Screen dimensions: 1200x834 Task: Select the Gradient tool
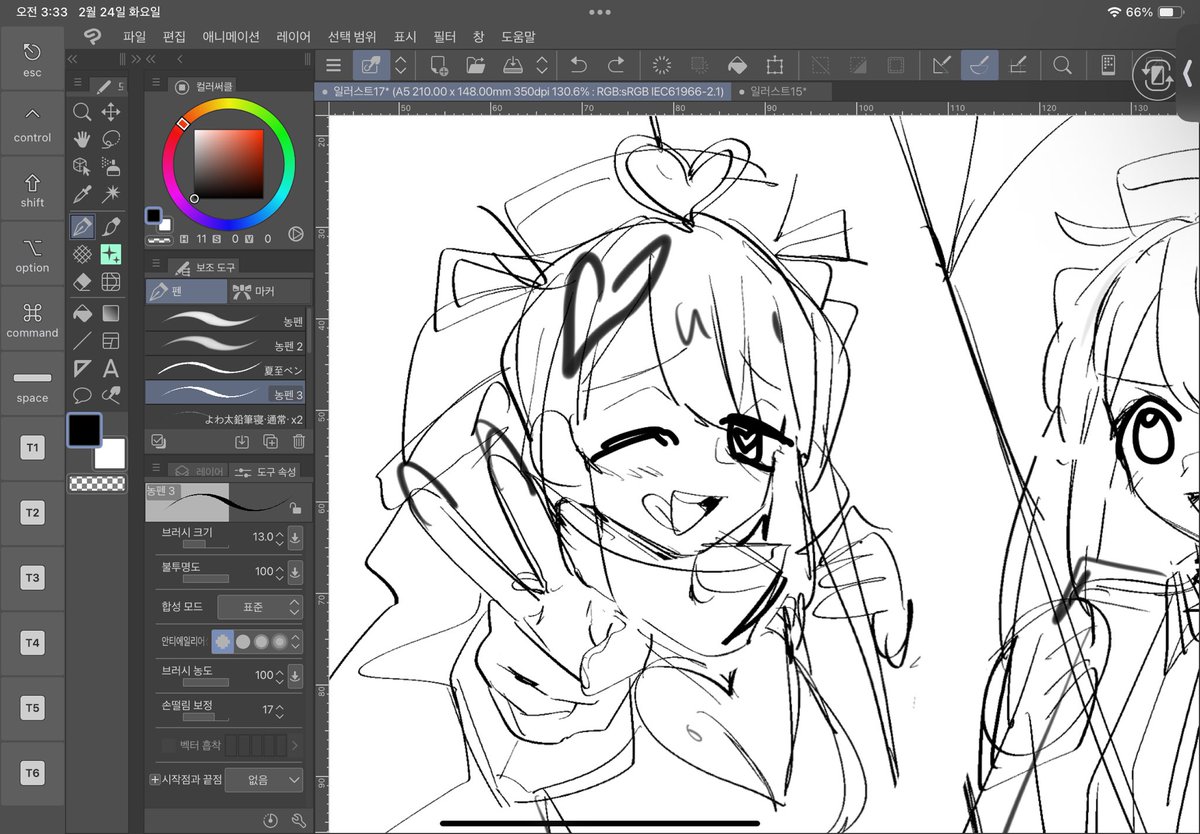click(x=111, y=313)
